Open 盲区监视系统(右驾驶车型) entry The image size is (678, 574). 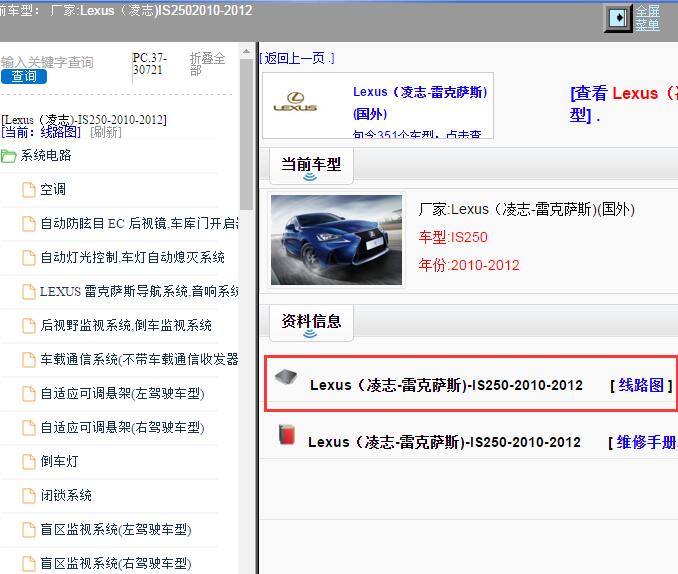click(116, 564)
